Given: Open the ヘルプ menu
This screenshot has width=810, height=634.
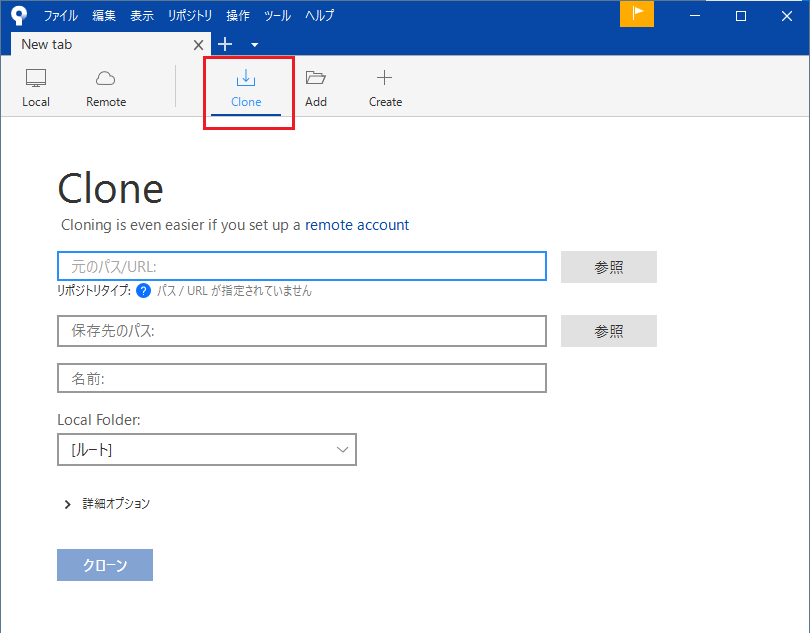Looking at the screenshot, I should (x=319, y=16).
